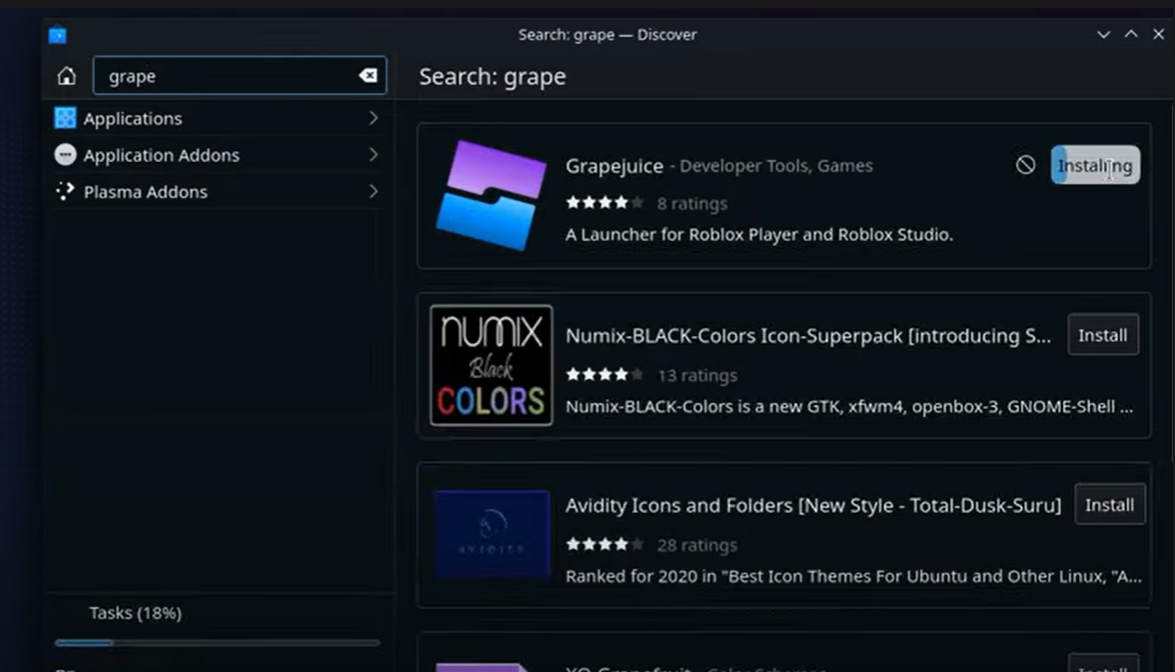This screenshot has width=1175, height=672.
Task: Click the 'Search: grape' page heading
Action: coord(492,76)
